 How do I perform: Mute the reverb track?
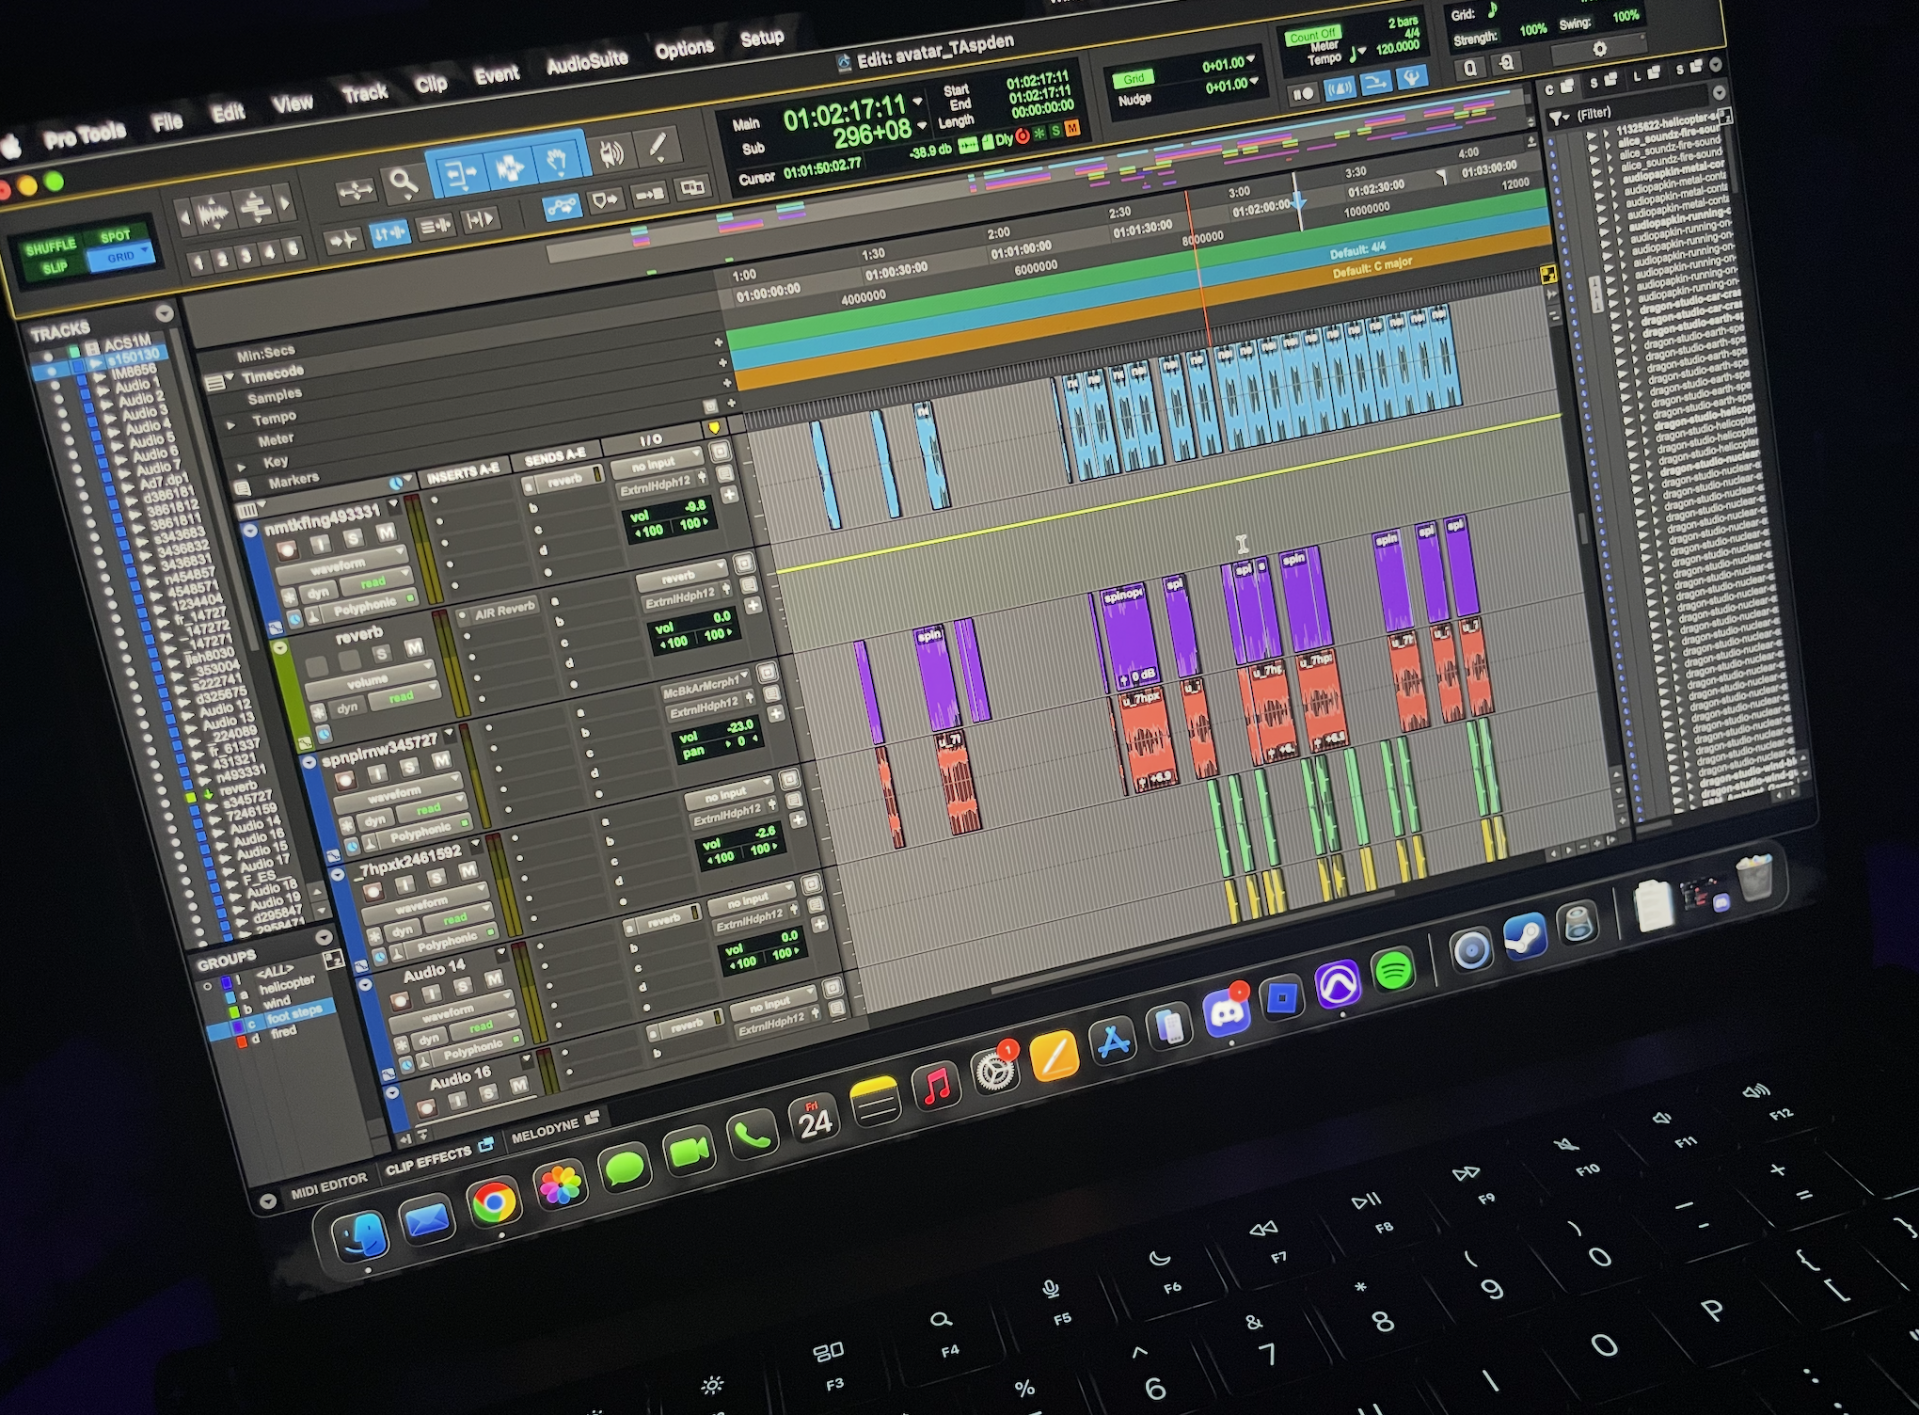[x=414, y=649]
